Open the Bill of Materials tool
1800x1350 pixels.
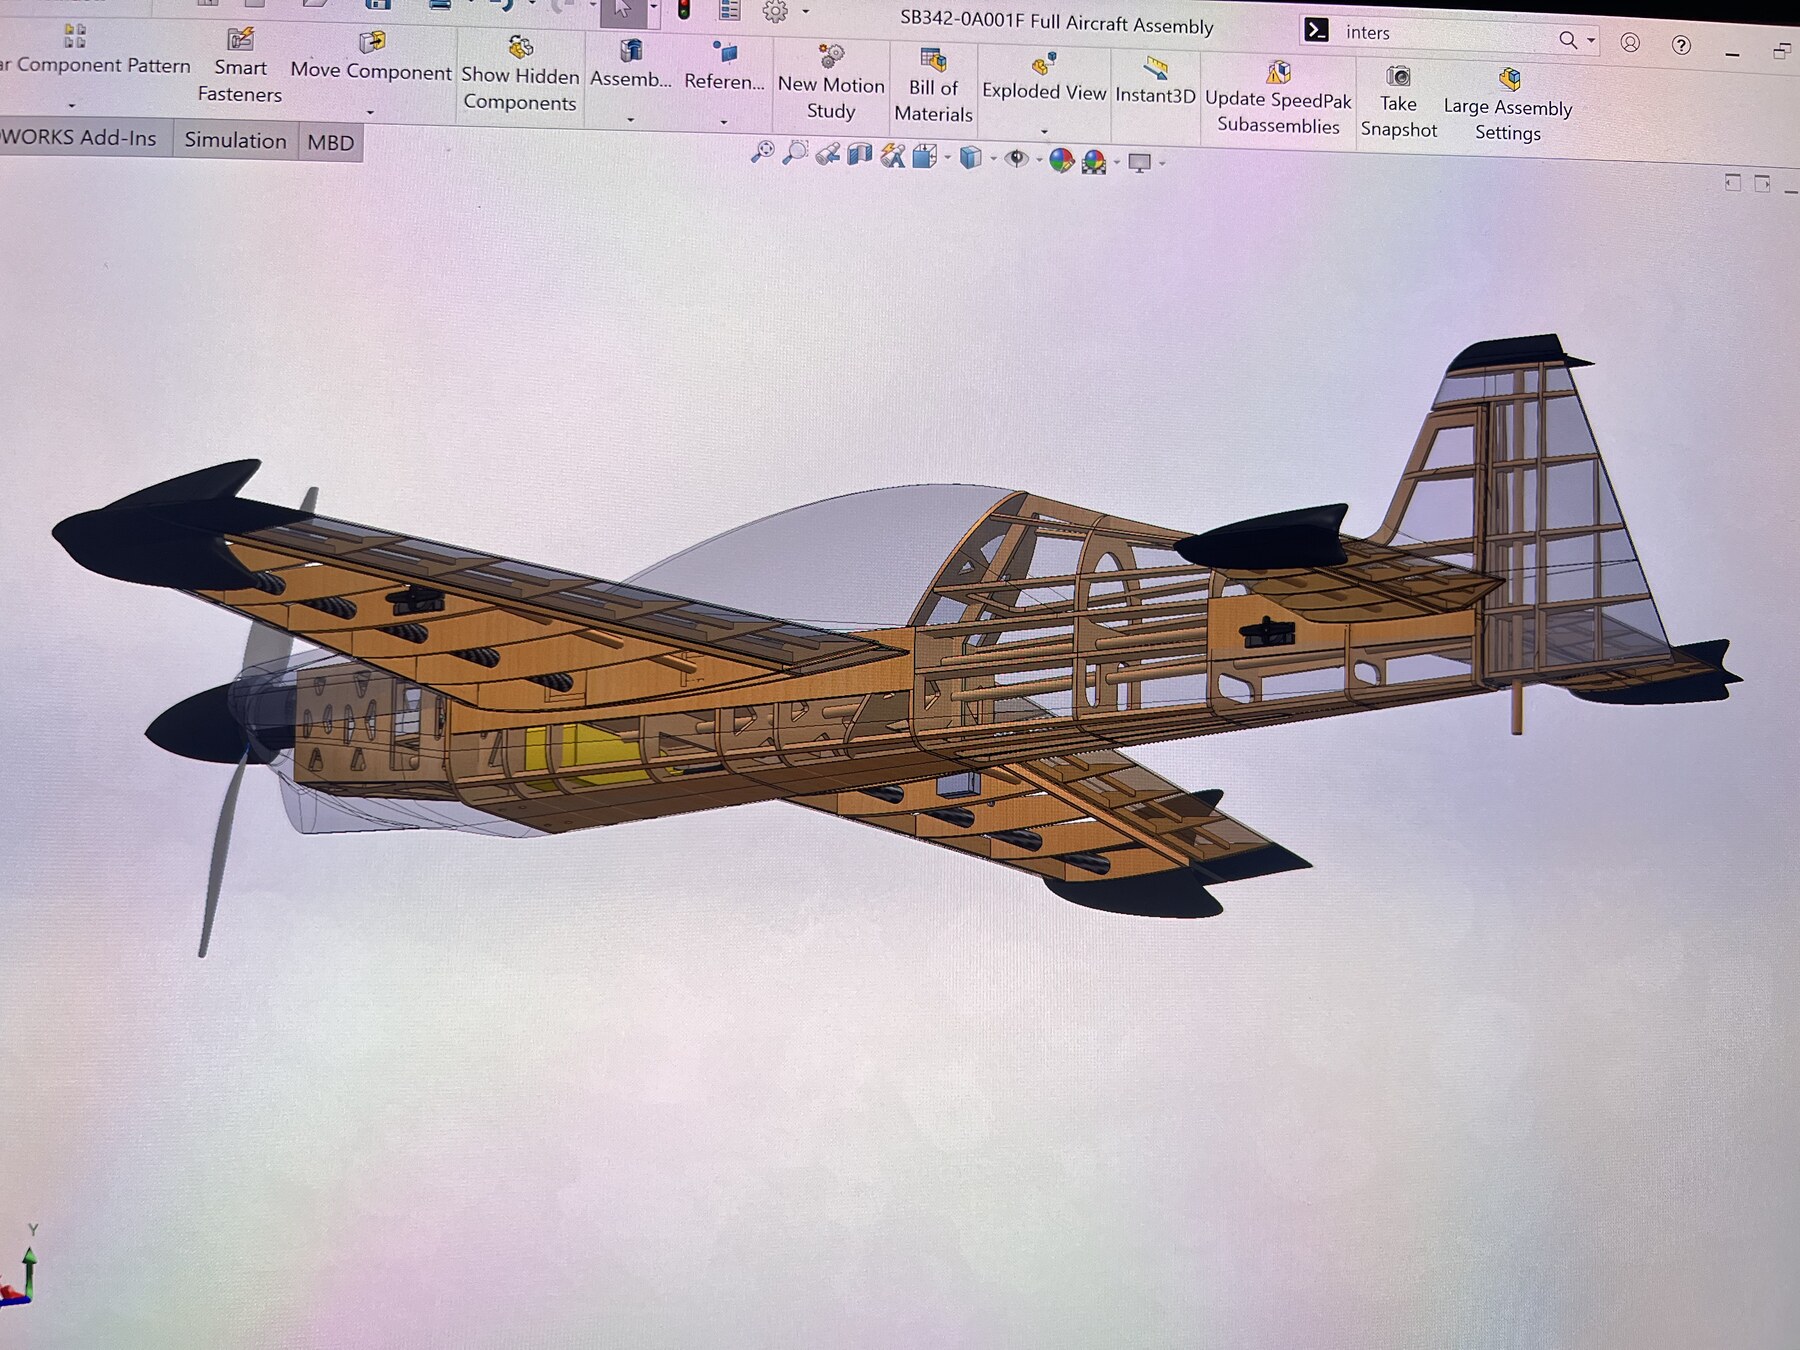pyautogui.click(x=933, y=87)
